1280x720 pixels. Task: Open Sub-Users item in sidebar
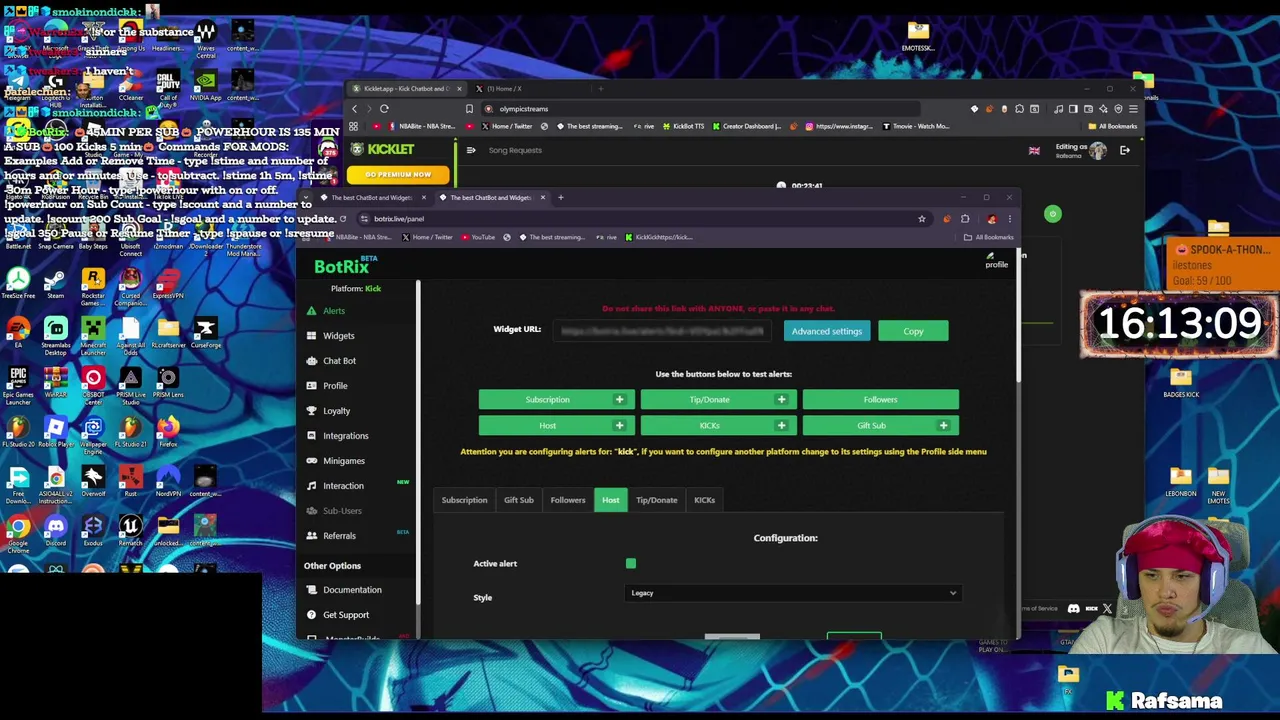[x=342, y=511]
